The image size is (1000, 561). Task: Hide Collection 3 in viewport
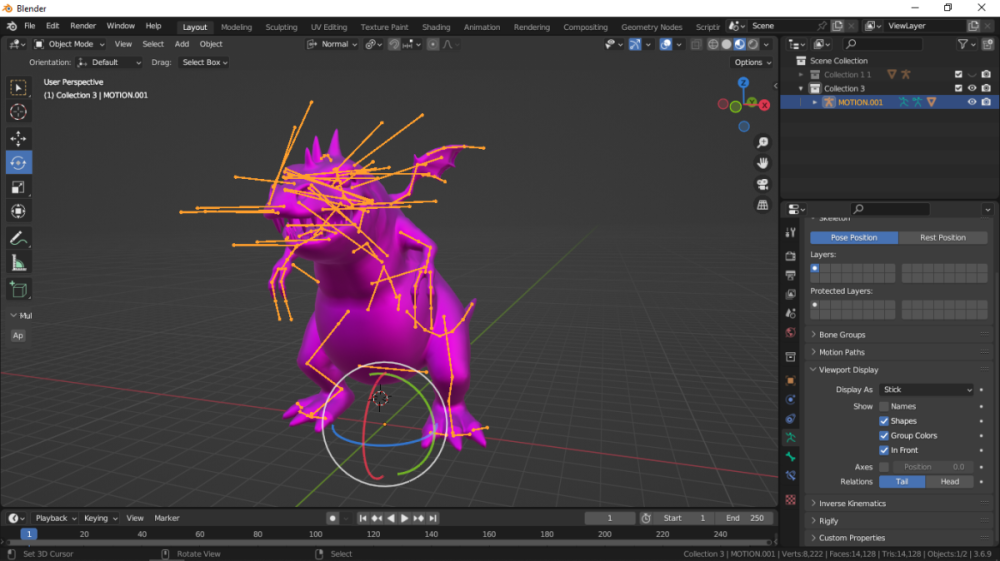tap(972, 88)
